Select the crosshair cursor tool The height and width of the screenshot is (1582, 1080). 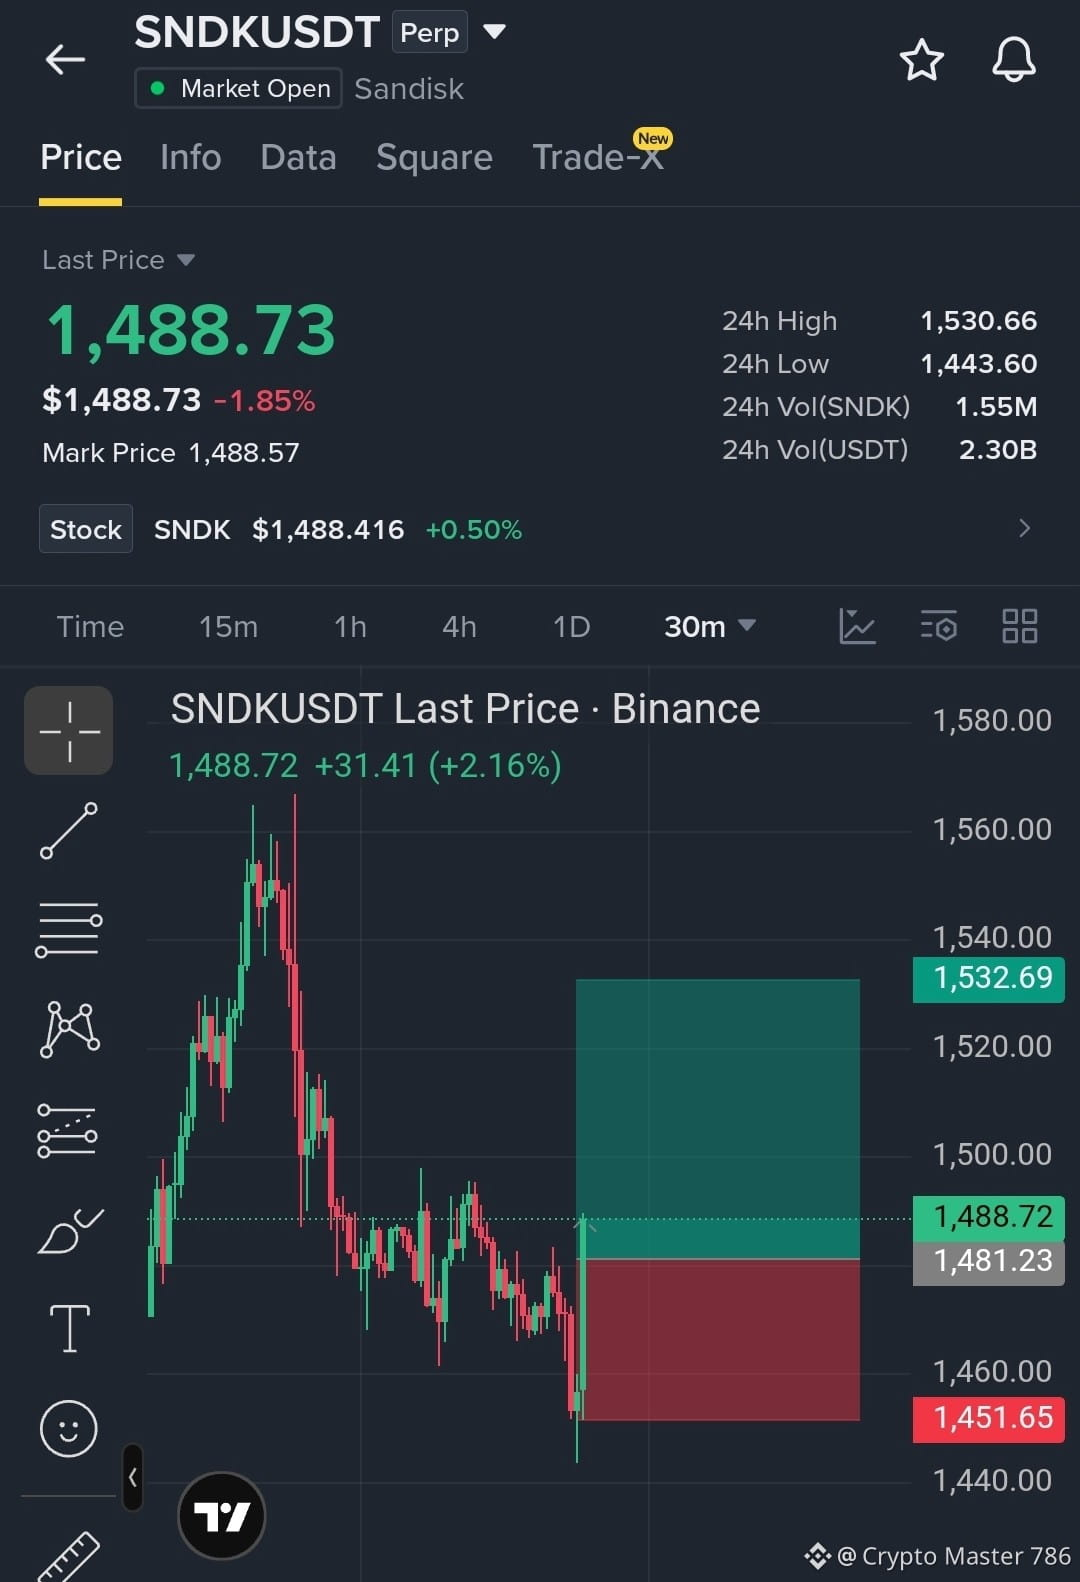[x=69, y=731]
